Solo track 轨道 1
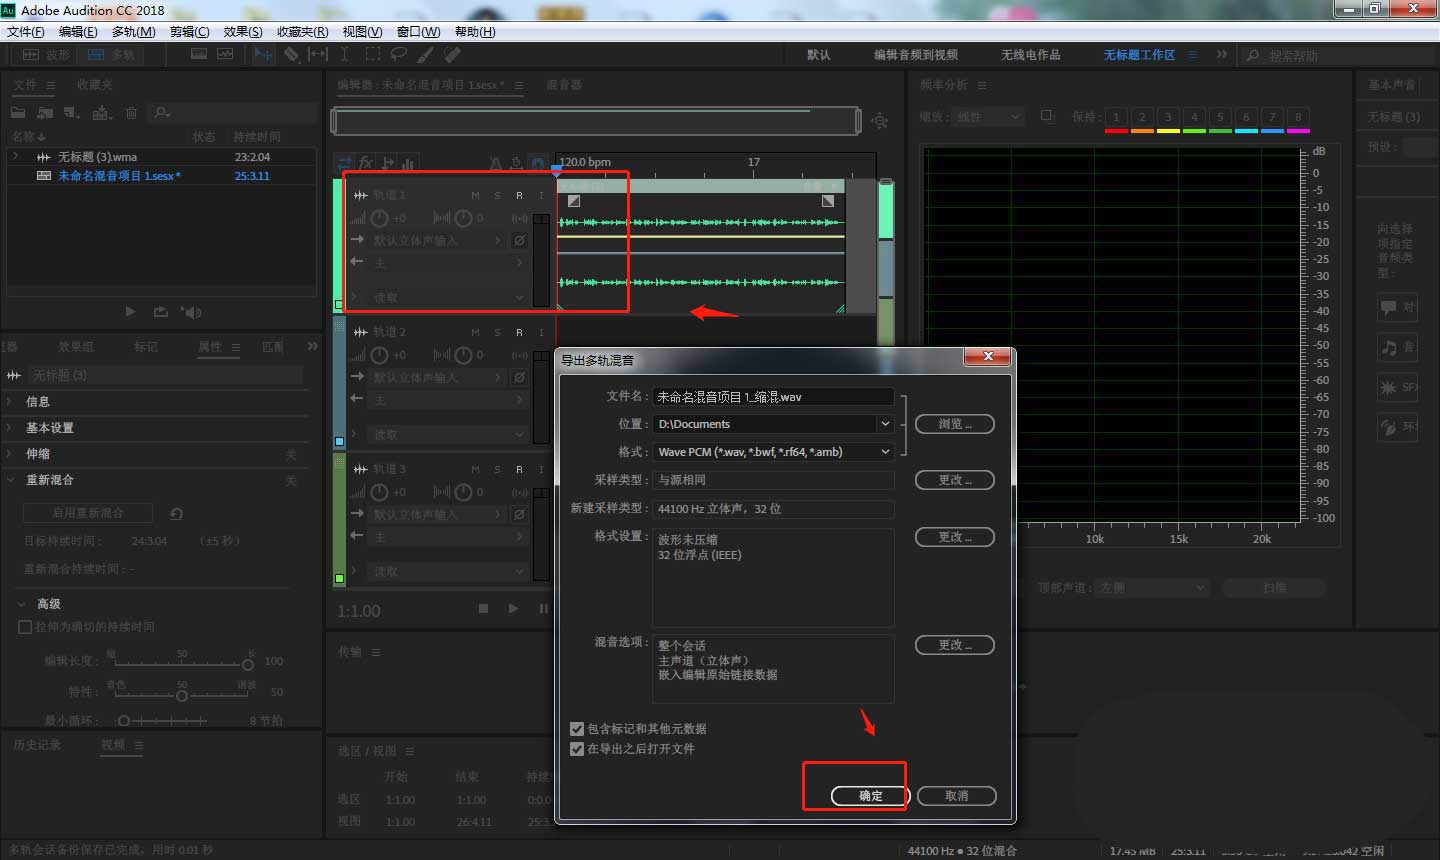The height and width of the screenshot is (860, 1440). (x=497, y=195)
